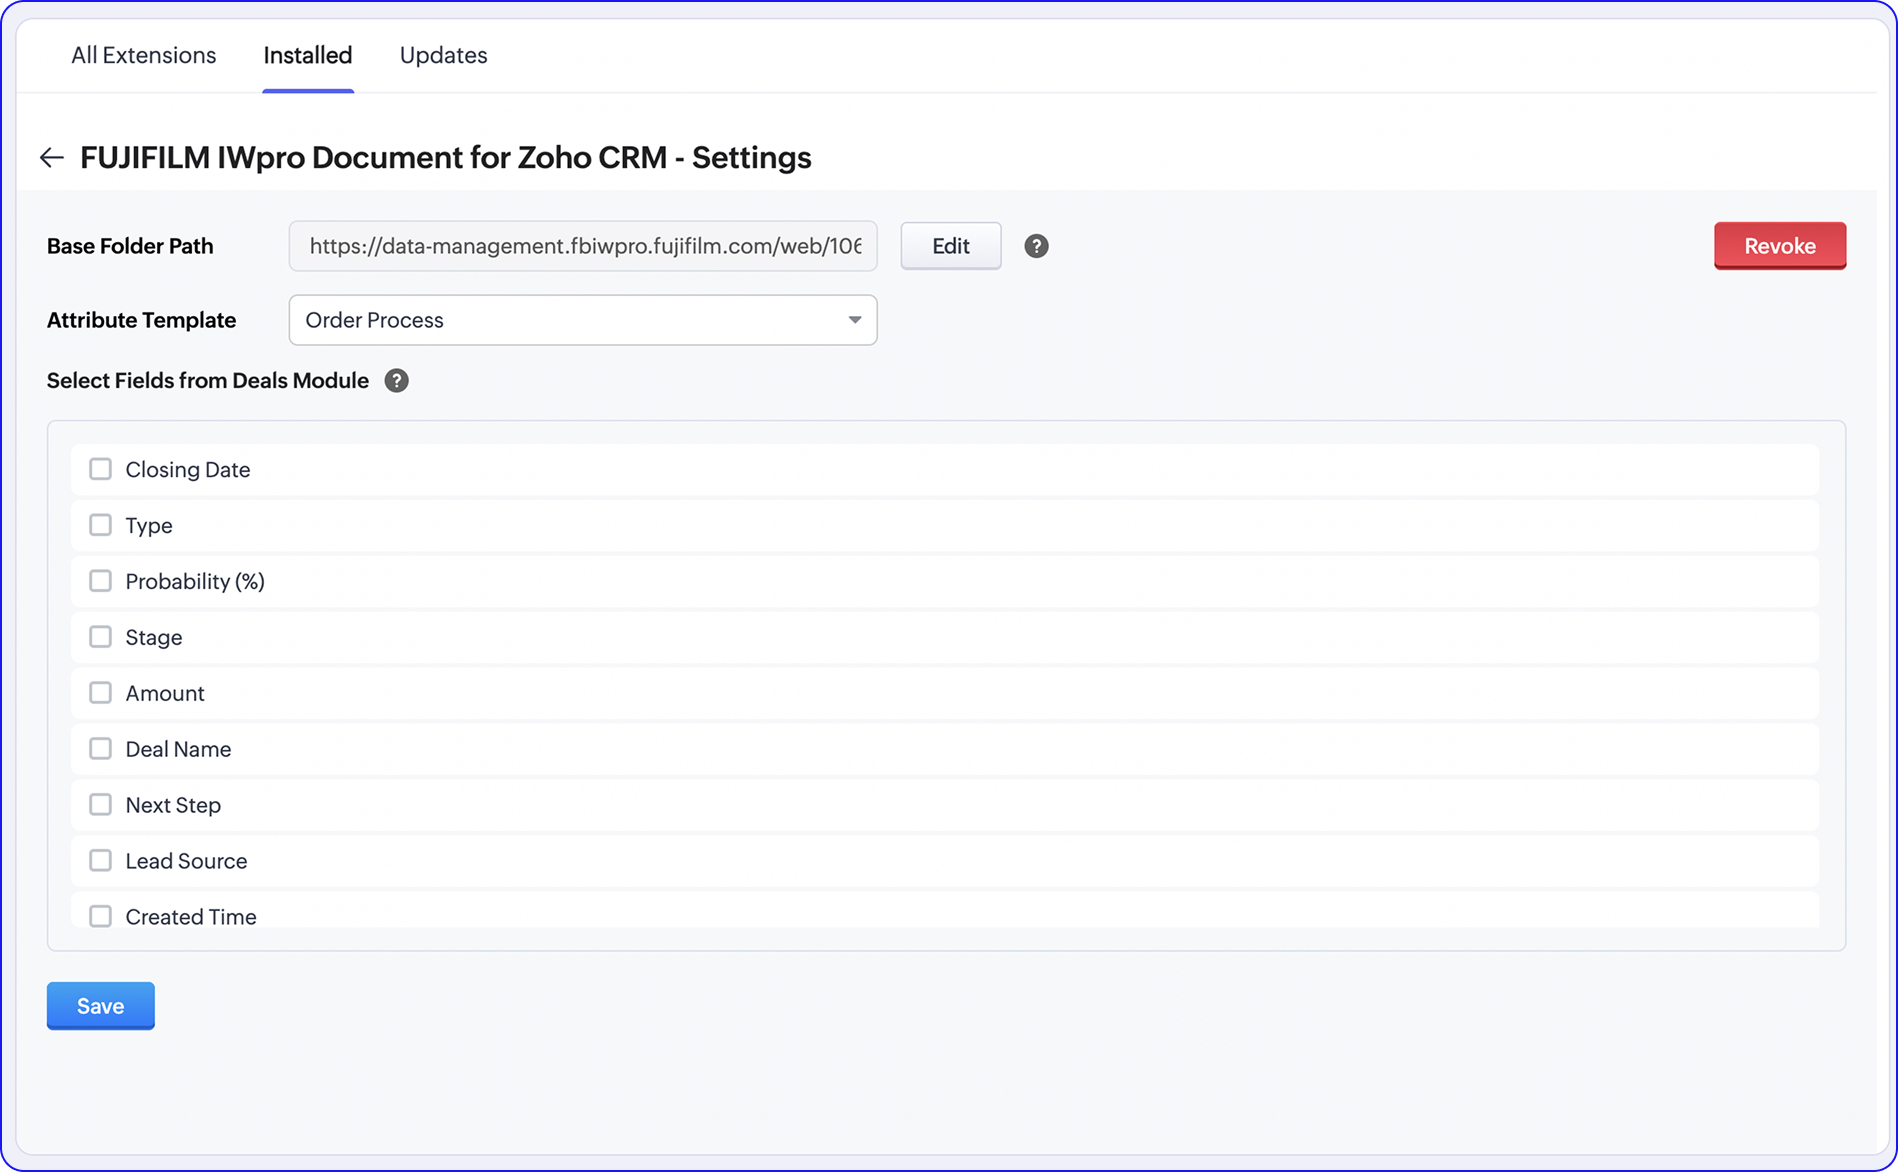Click the Stage field label
The image size is (1898, 1172).
tap(154, 638)
